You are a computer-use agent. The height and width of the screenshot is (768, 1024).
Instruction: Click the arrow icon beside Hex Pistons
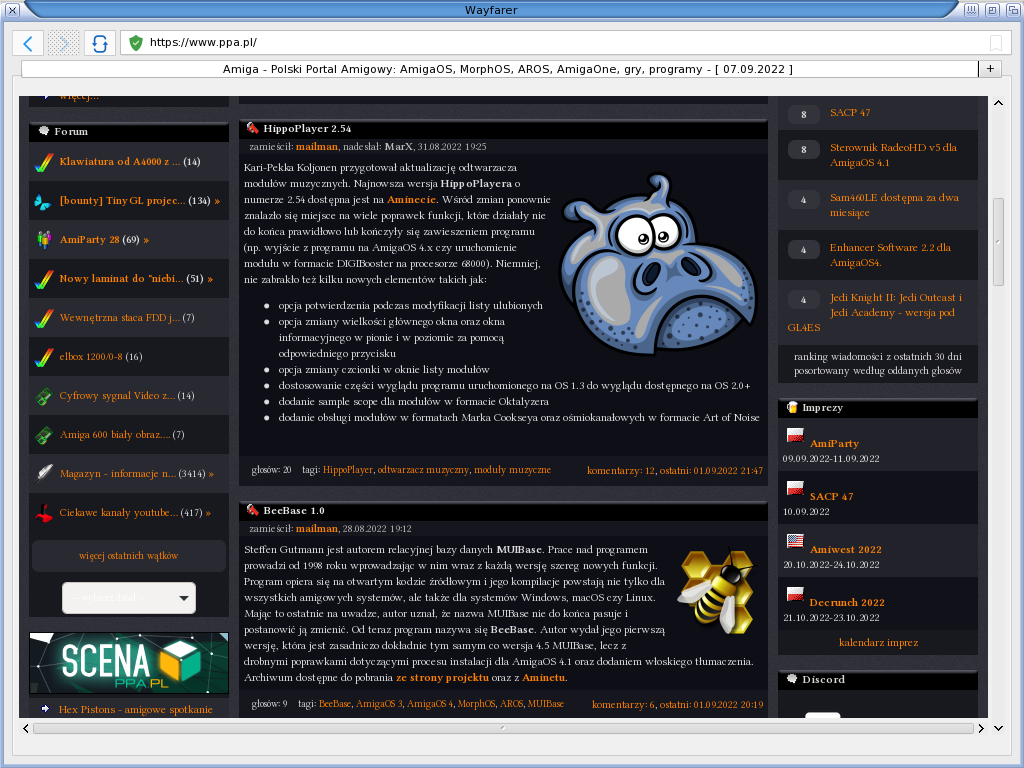(45, 709)
